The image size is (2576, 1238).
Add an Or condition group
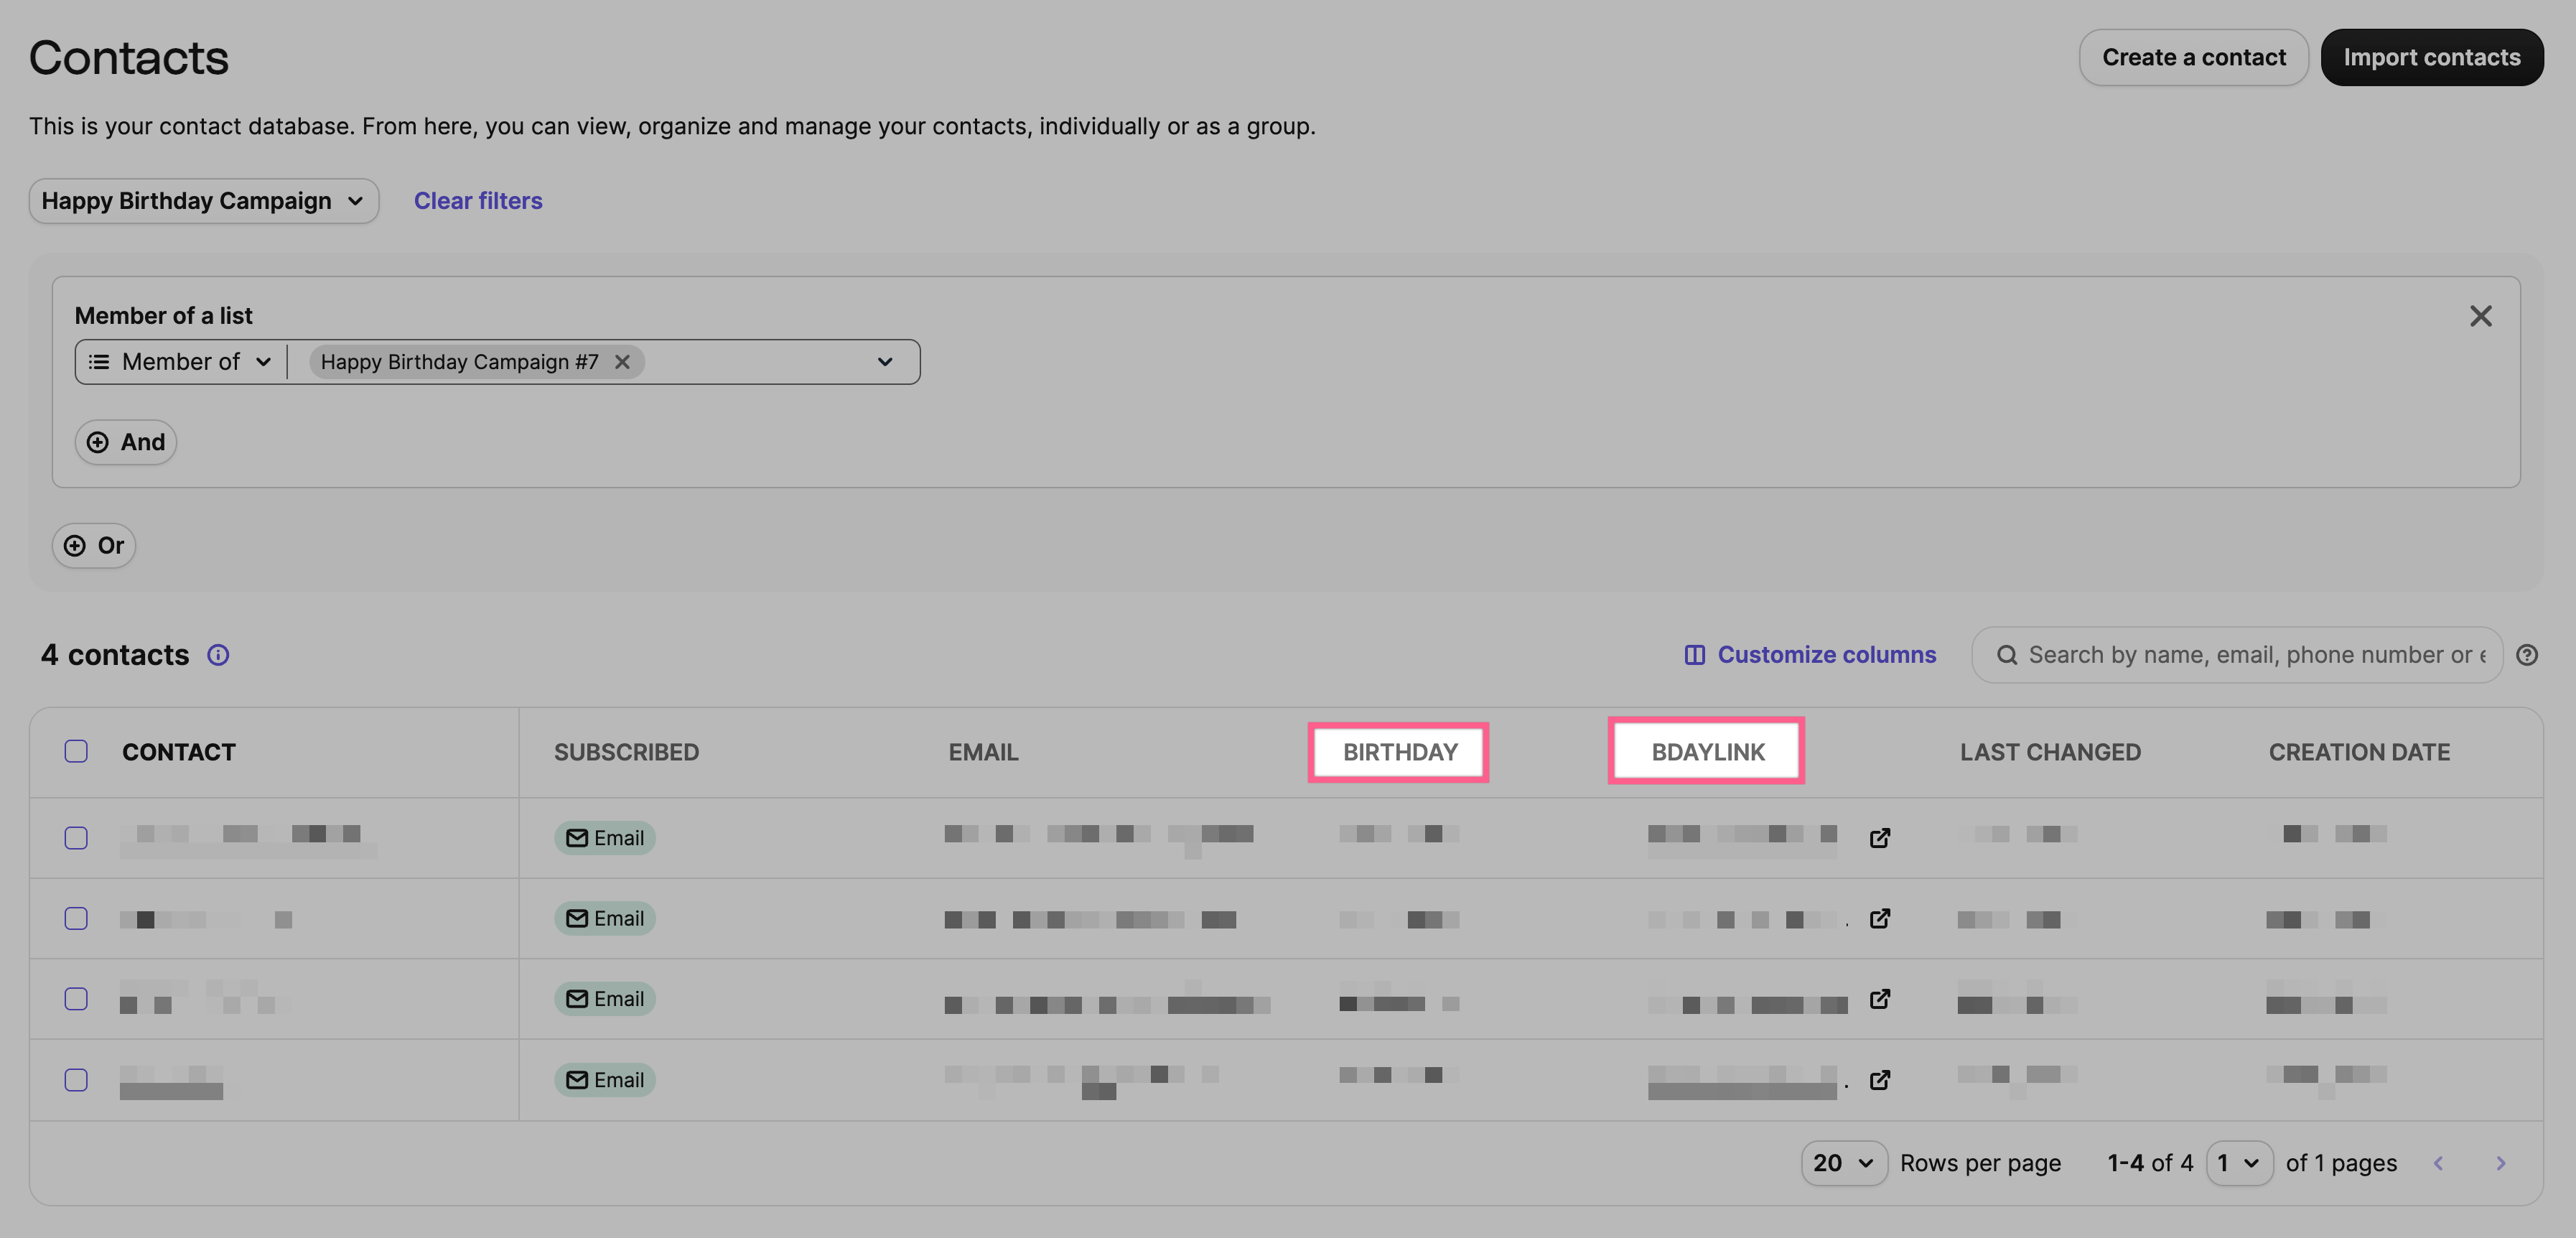[x=94, y=546]
